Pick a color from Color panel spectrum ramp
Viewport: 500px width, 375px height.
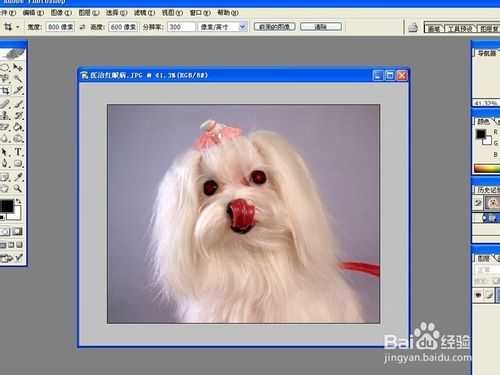point(487,168)
